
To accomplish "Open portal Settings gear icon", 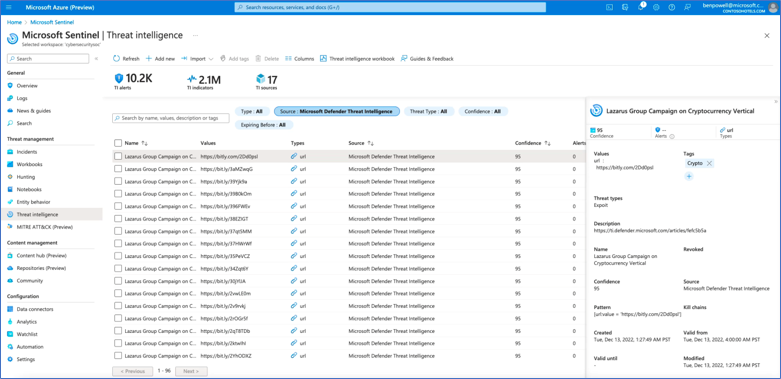I will (656, 7).
